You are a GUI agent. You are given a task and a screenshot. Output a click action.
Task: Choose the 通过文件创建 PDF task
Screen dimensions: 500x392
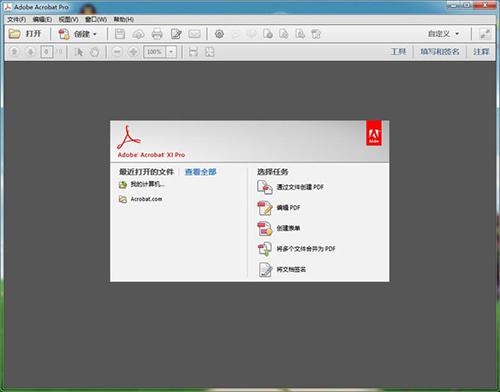tap(290, 187)
